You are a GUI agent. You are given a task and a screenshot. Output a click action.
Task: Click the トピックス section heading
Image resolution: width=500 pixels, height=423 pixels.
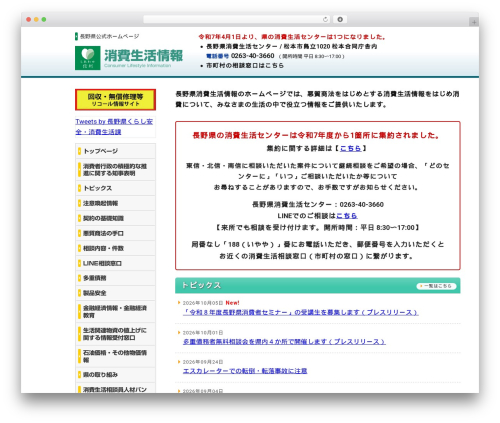point(201,285)
